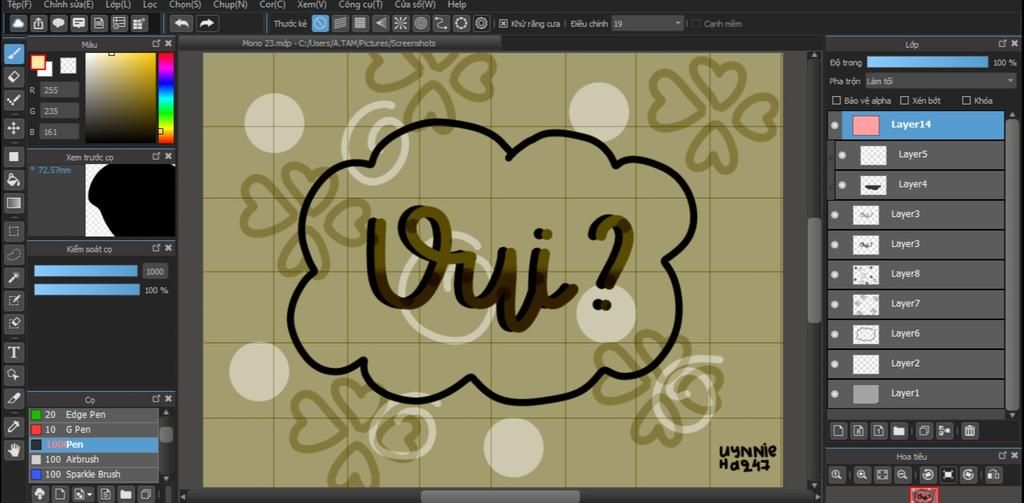This screenshot has width=1024, height=503.
Task: Enable the concentric circle snap guide
Action: pyautogui.click(x=421, y=24)
